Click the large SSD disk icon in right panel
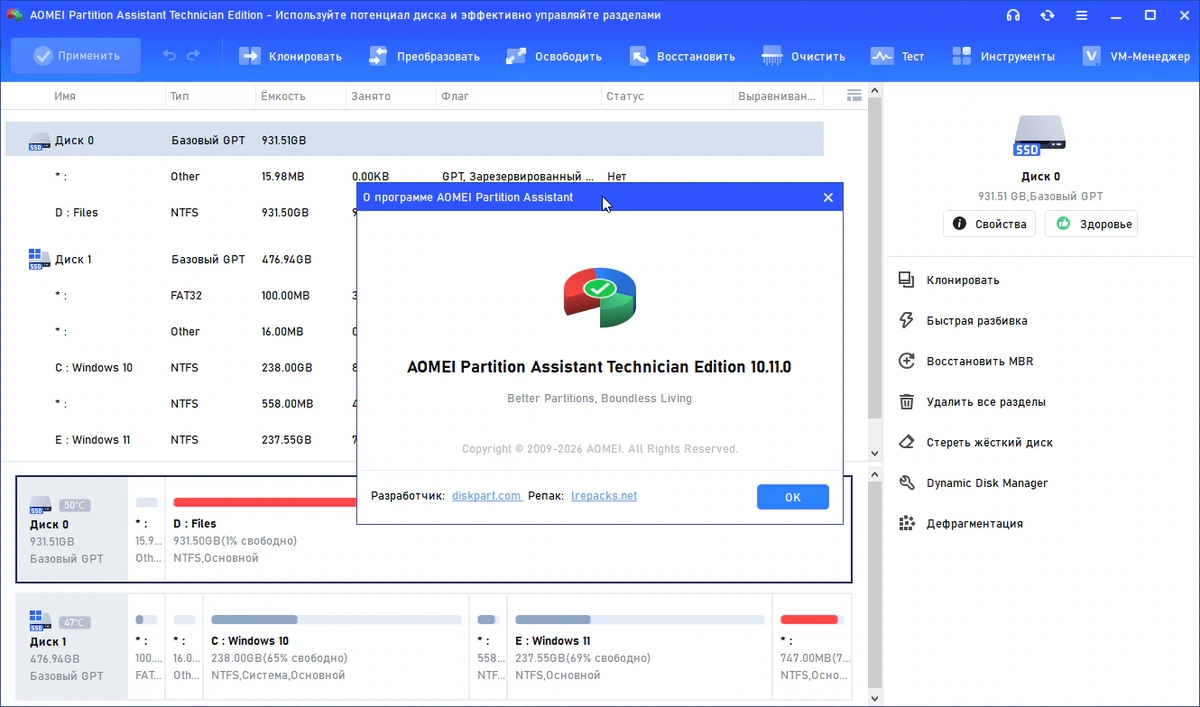1200x707 pixels. coord(1041,134)
